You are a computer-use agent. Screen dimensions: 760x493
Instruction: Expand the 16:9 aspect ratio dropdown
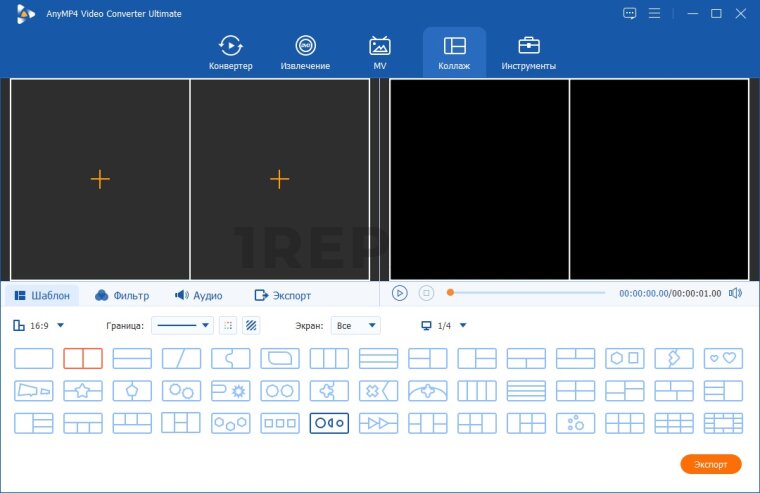coord(40,325)
